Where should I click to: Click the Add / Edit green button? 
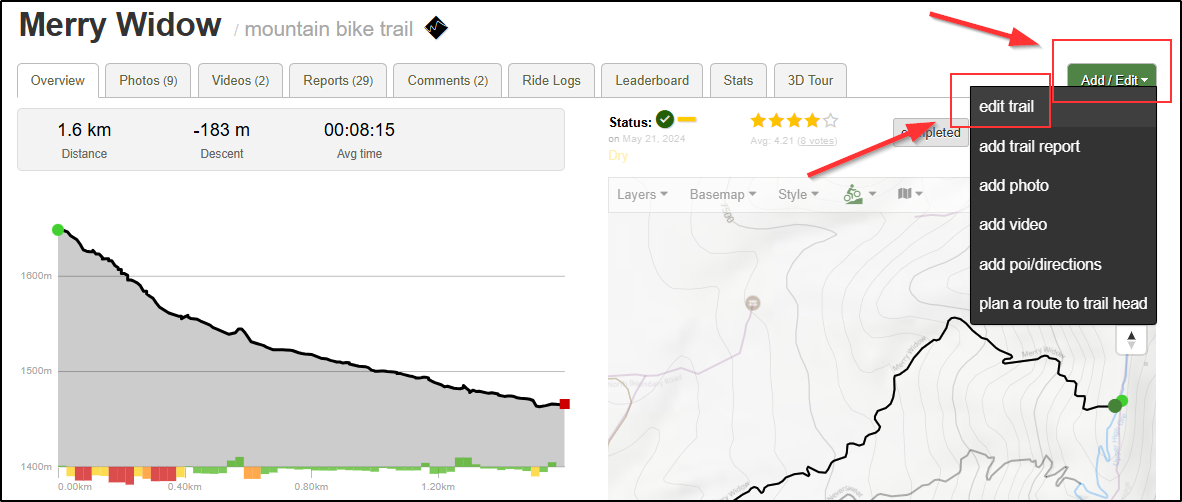[1111, 80]
